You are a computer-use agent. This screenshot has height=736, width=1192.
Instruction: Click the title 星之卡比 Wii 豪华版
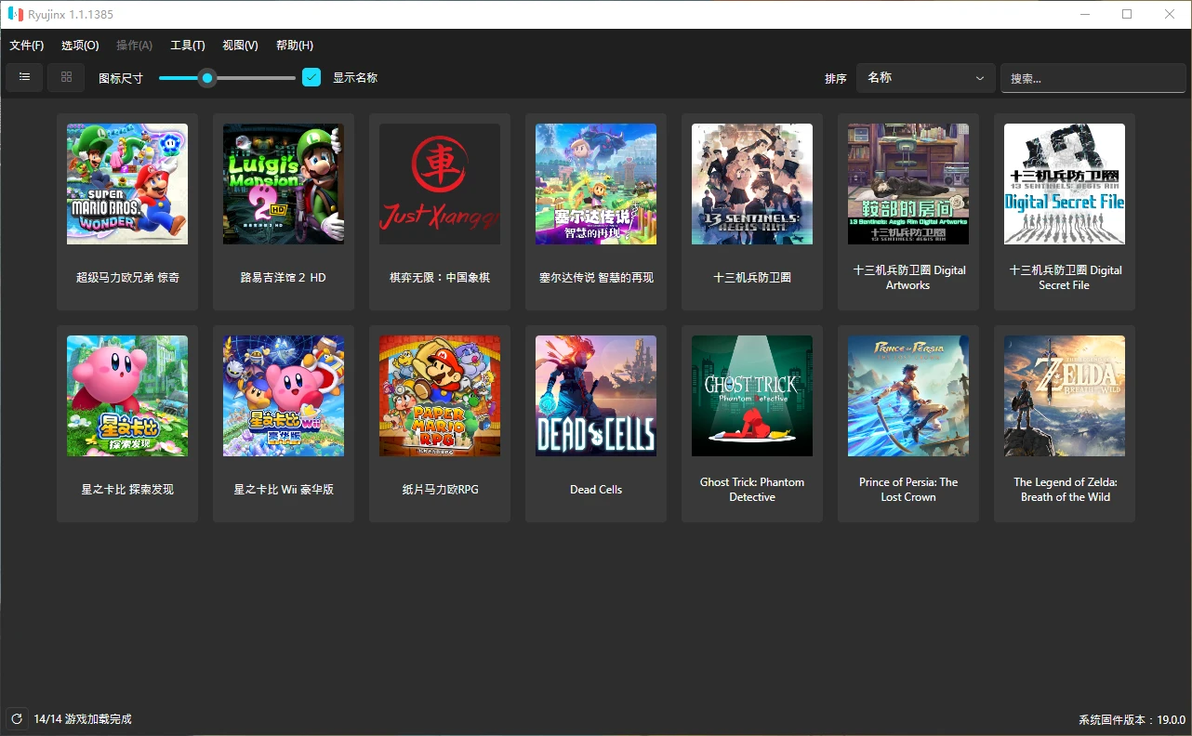coord(284,490)
